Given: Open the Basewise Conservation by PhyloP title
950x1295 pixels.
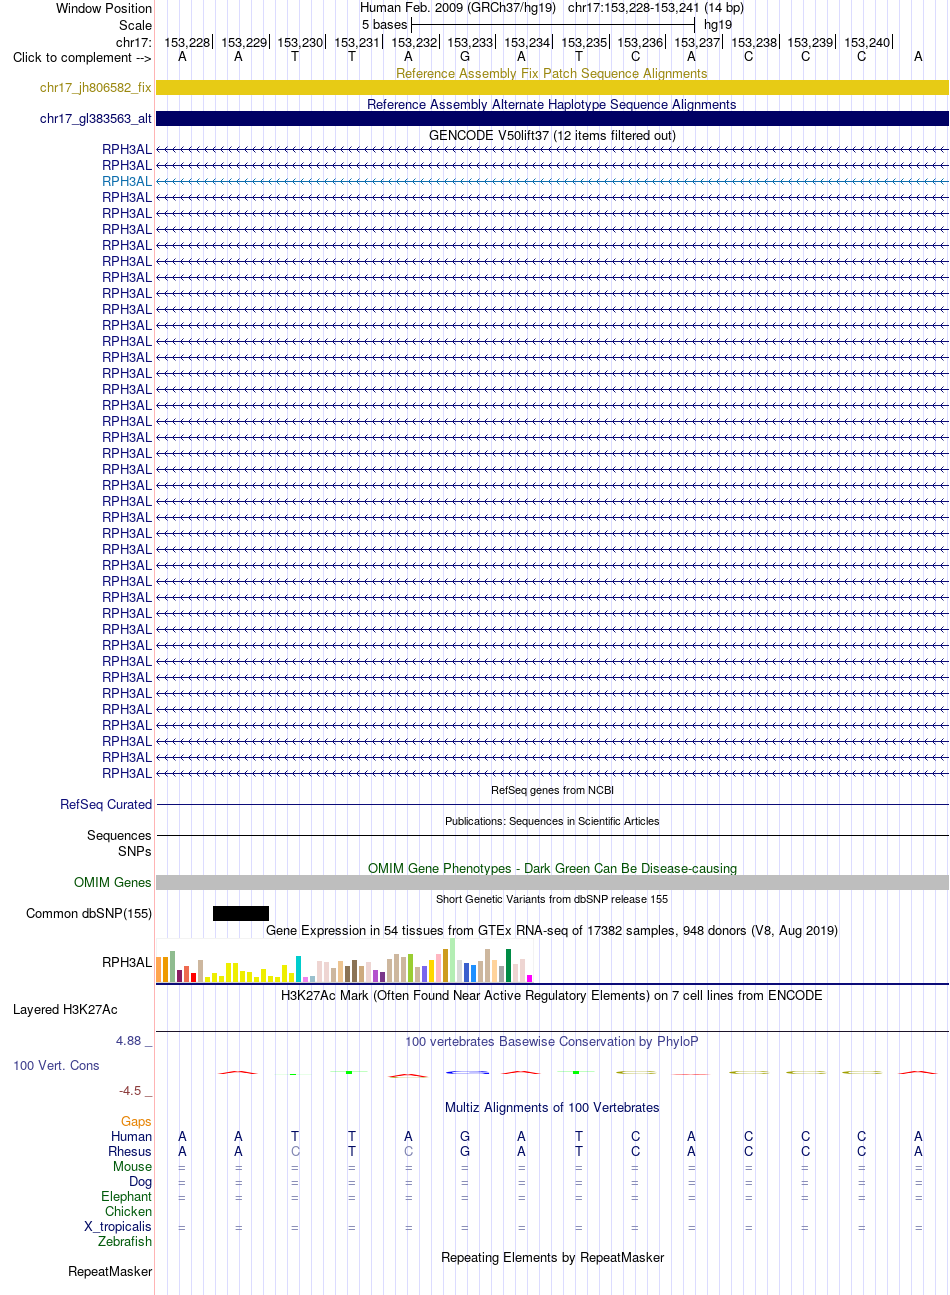Looking at the screenshot, I should click(552, 1041).
